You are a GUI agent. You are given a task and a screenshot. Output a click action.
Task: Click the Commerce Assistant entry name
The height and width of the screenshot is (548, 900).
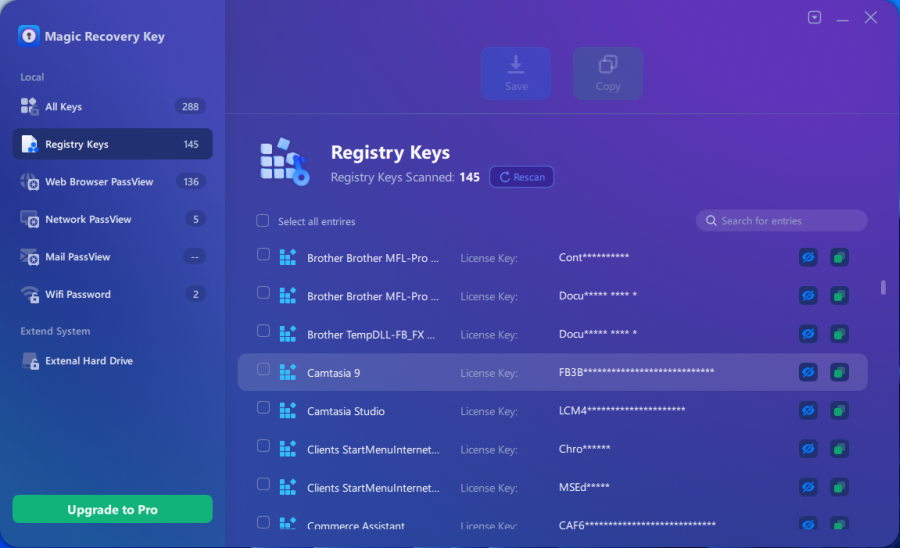356,525
